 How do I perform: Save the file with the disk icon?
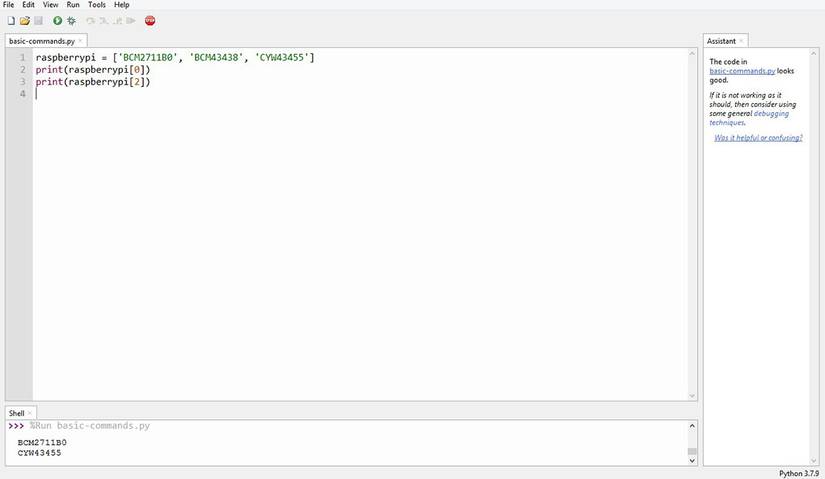coord(38,21)
